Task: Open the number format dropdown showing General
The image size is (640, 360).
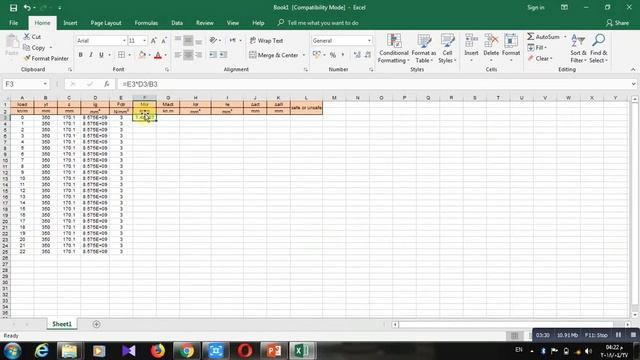Action: point(369,41)
